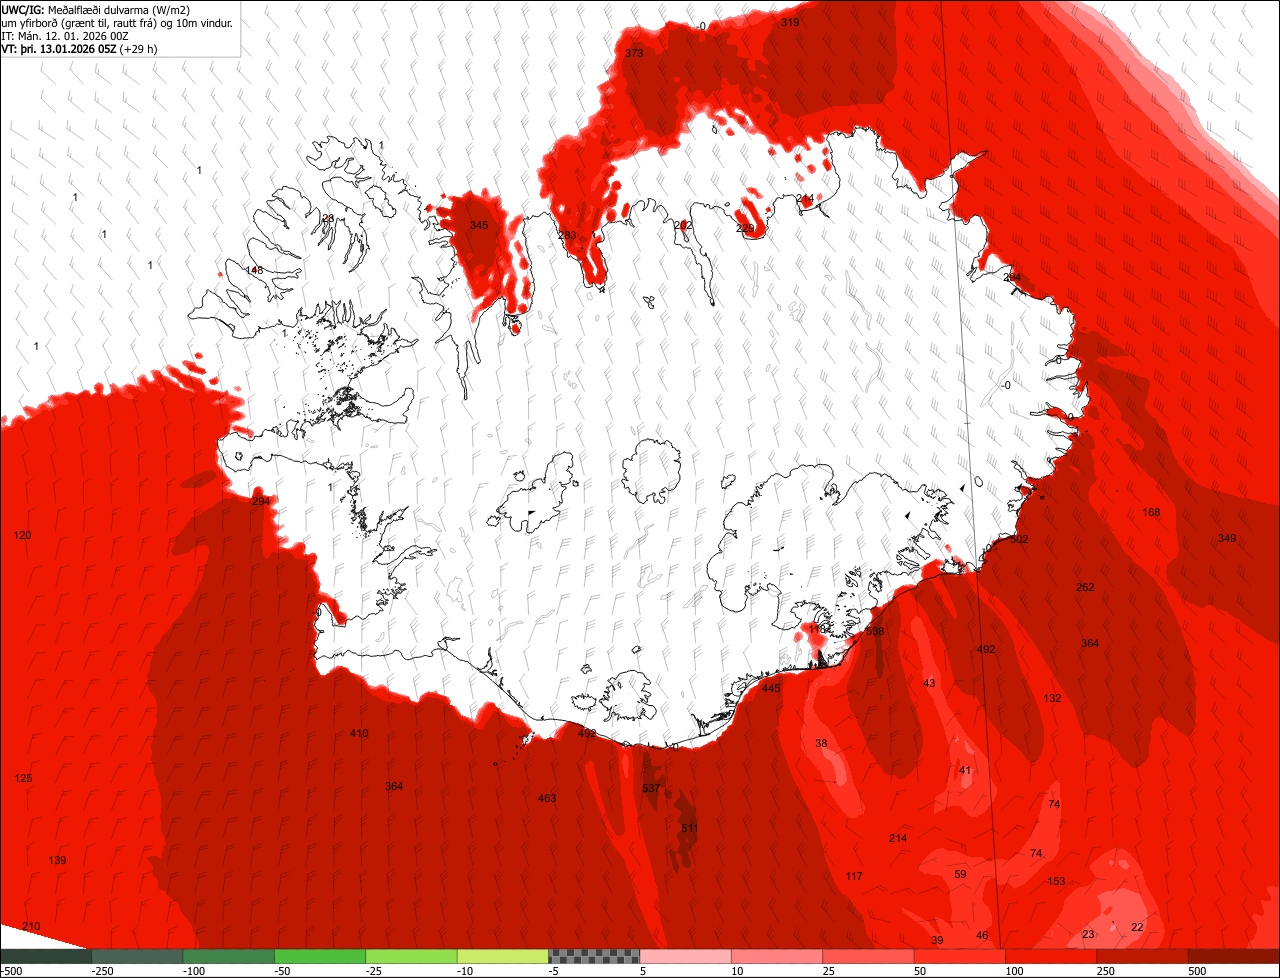This screenshot has width=1280, height=978.
Task: Click the map value 538
Action: tap(875, 631)
